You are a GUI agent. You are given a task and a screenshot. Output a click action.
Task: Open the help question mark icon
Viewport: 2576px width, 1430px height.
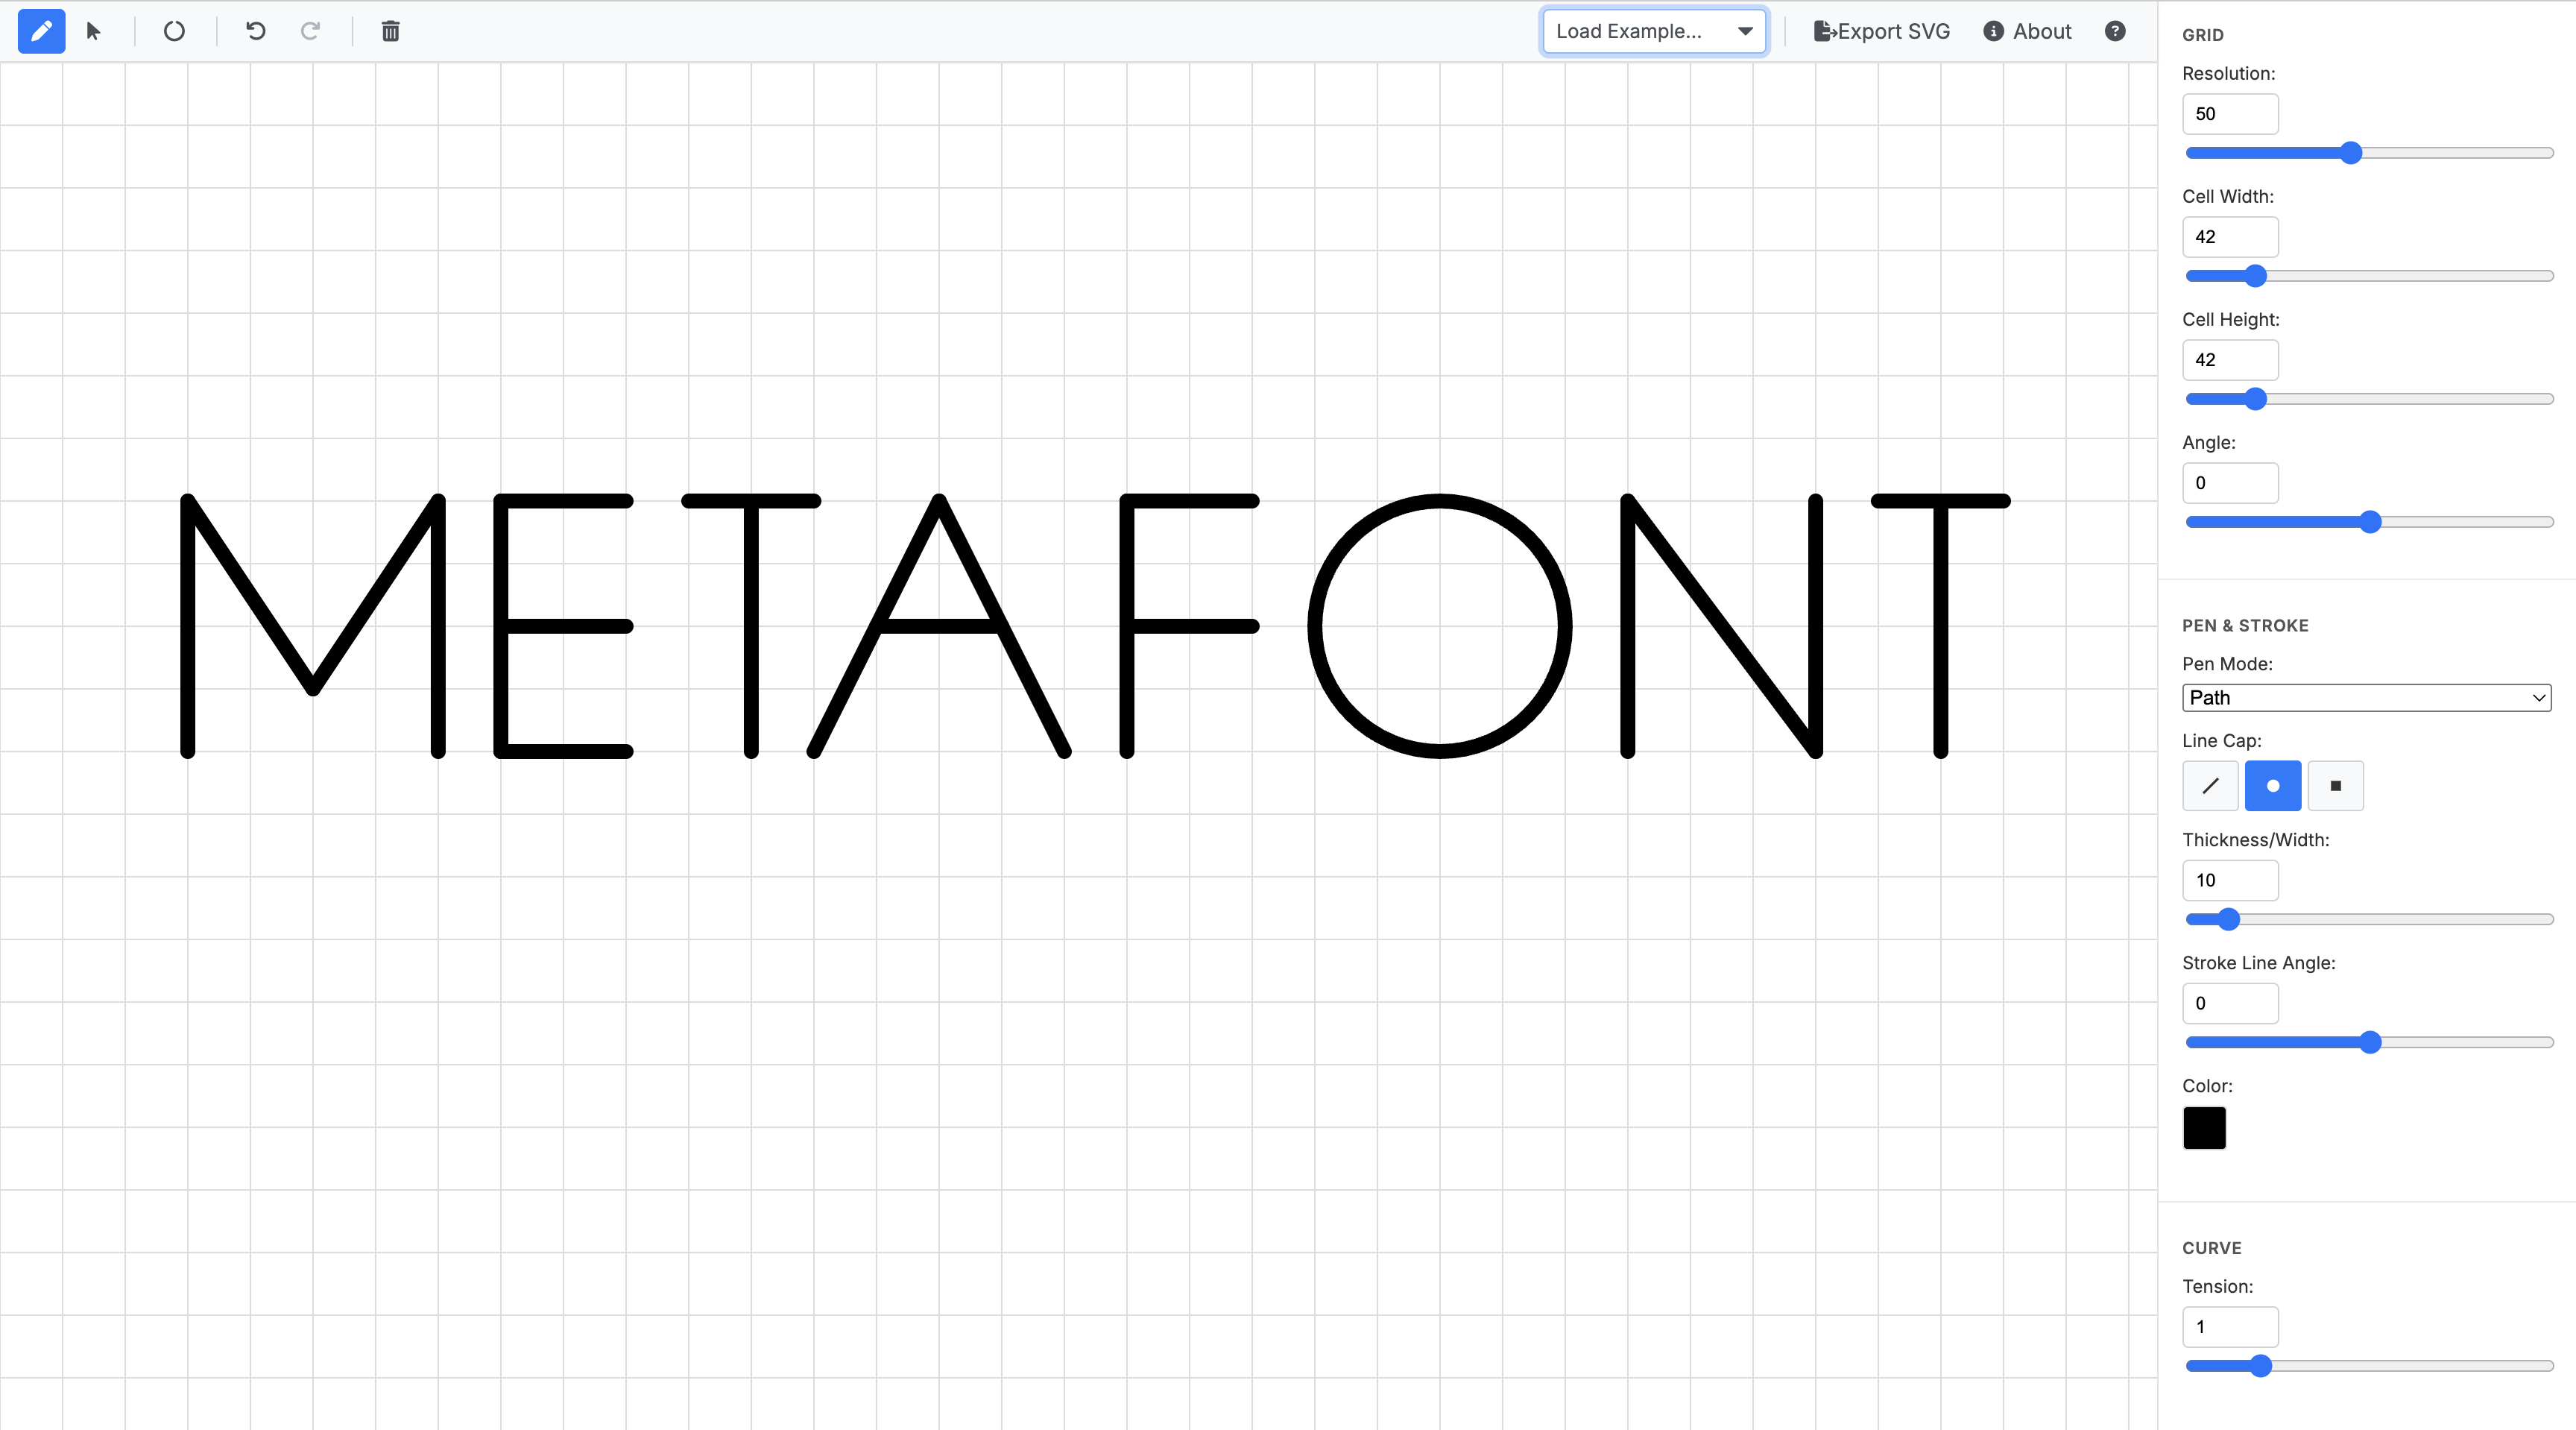click(2114, 31)
